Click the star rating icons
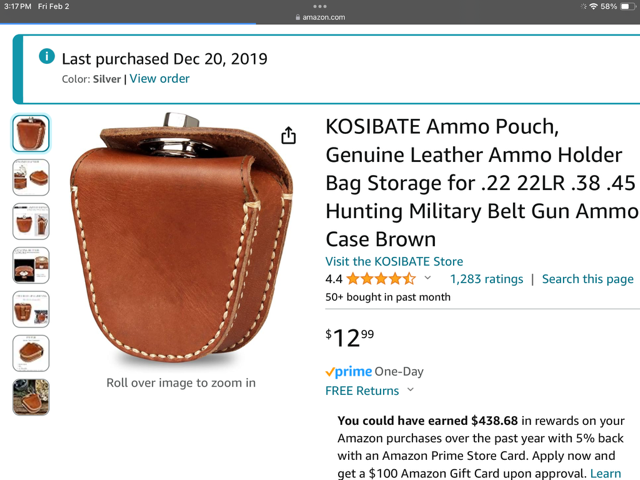 click(x=381, y=279)
